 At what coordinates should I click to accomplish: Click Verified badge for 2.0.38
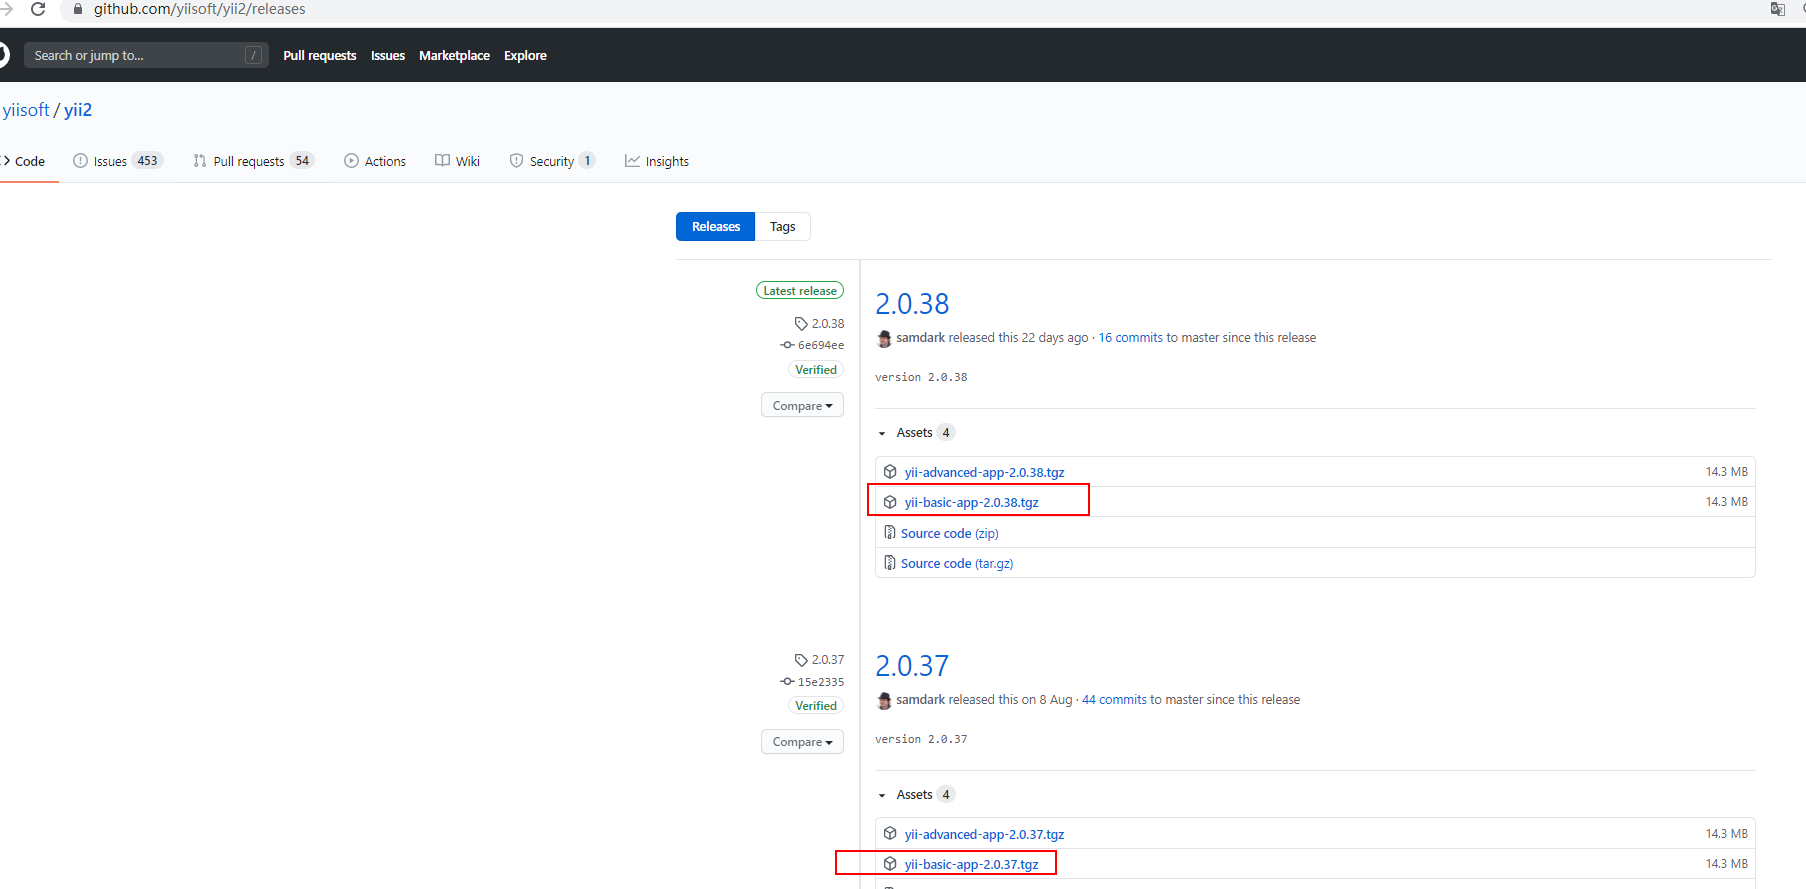(816, 370)
